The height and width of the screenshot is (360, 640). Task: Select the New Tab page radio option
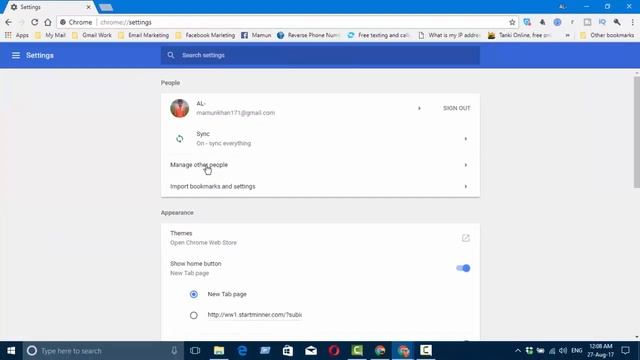click(x=193, y=294)
